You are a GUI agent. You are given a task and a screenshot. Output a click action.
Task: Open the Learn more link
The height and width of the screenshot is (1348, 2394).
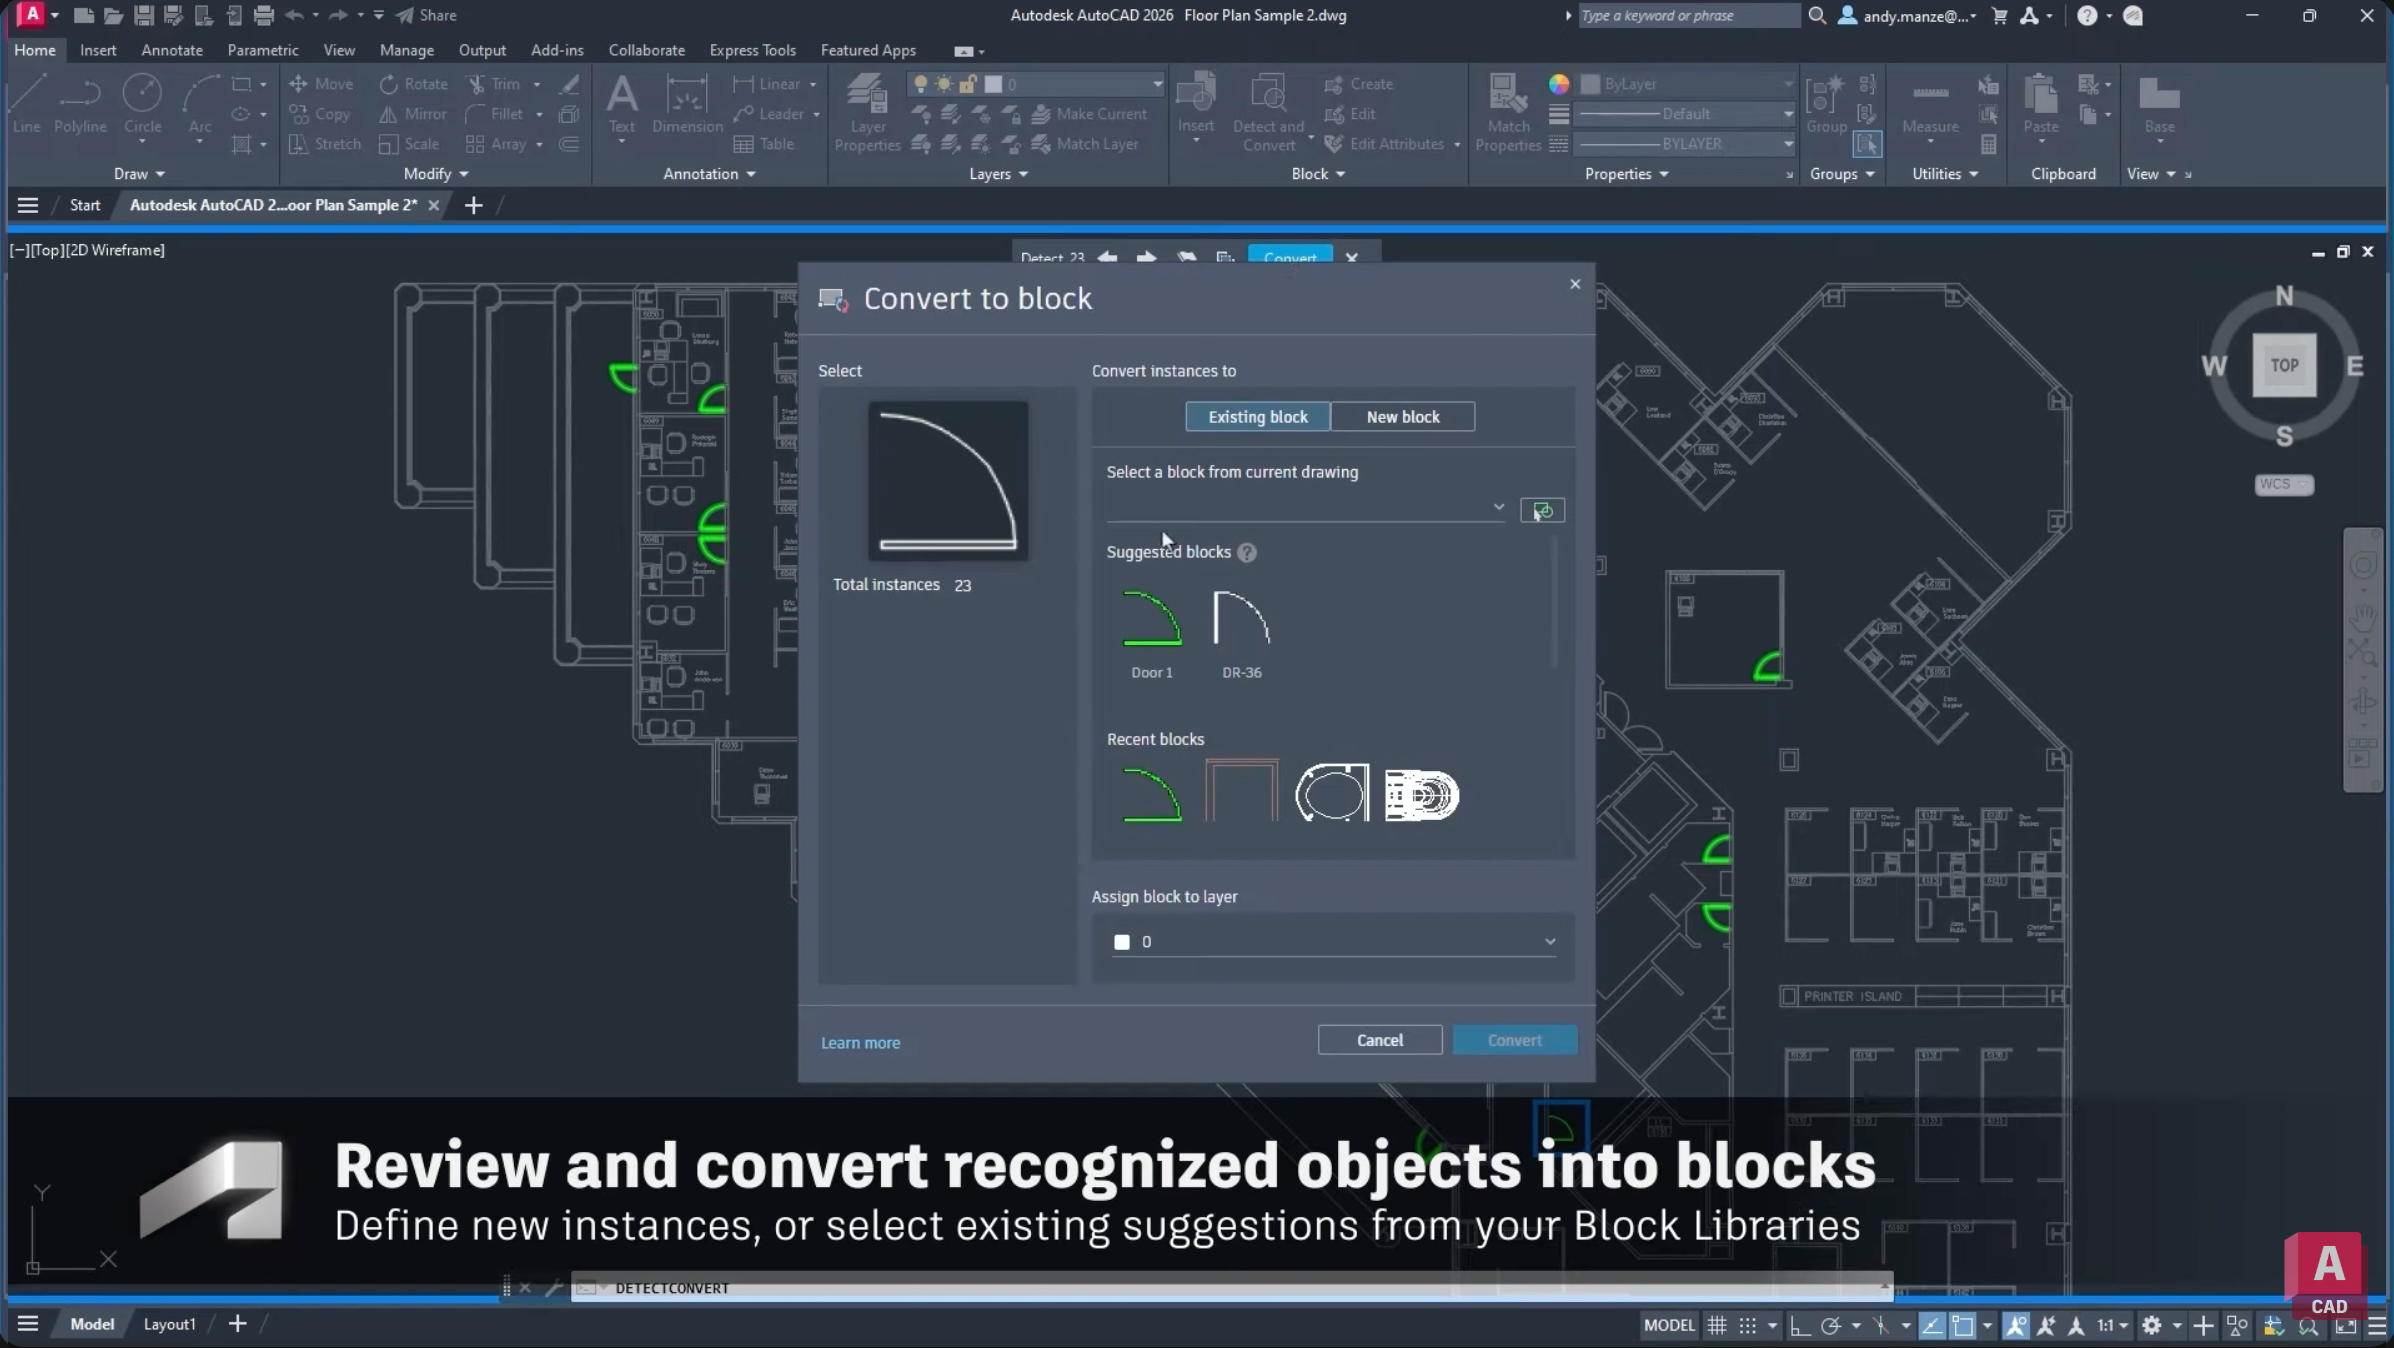coord(860,1043)
